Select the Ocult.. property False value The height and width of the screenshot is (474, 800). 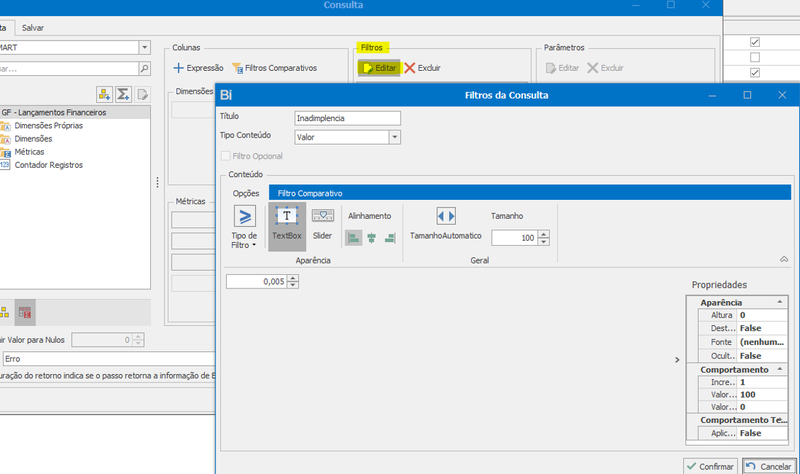click(762, 356)
